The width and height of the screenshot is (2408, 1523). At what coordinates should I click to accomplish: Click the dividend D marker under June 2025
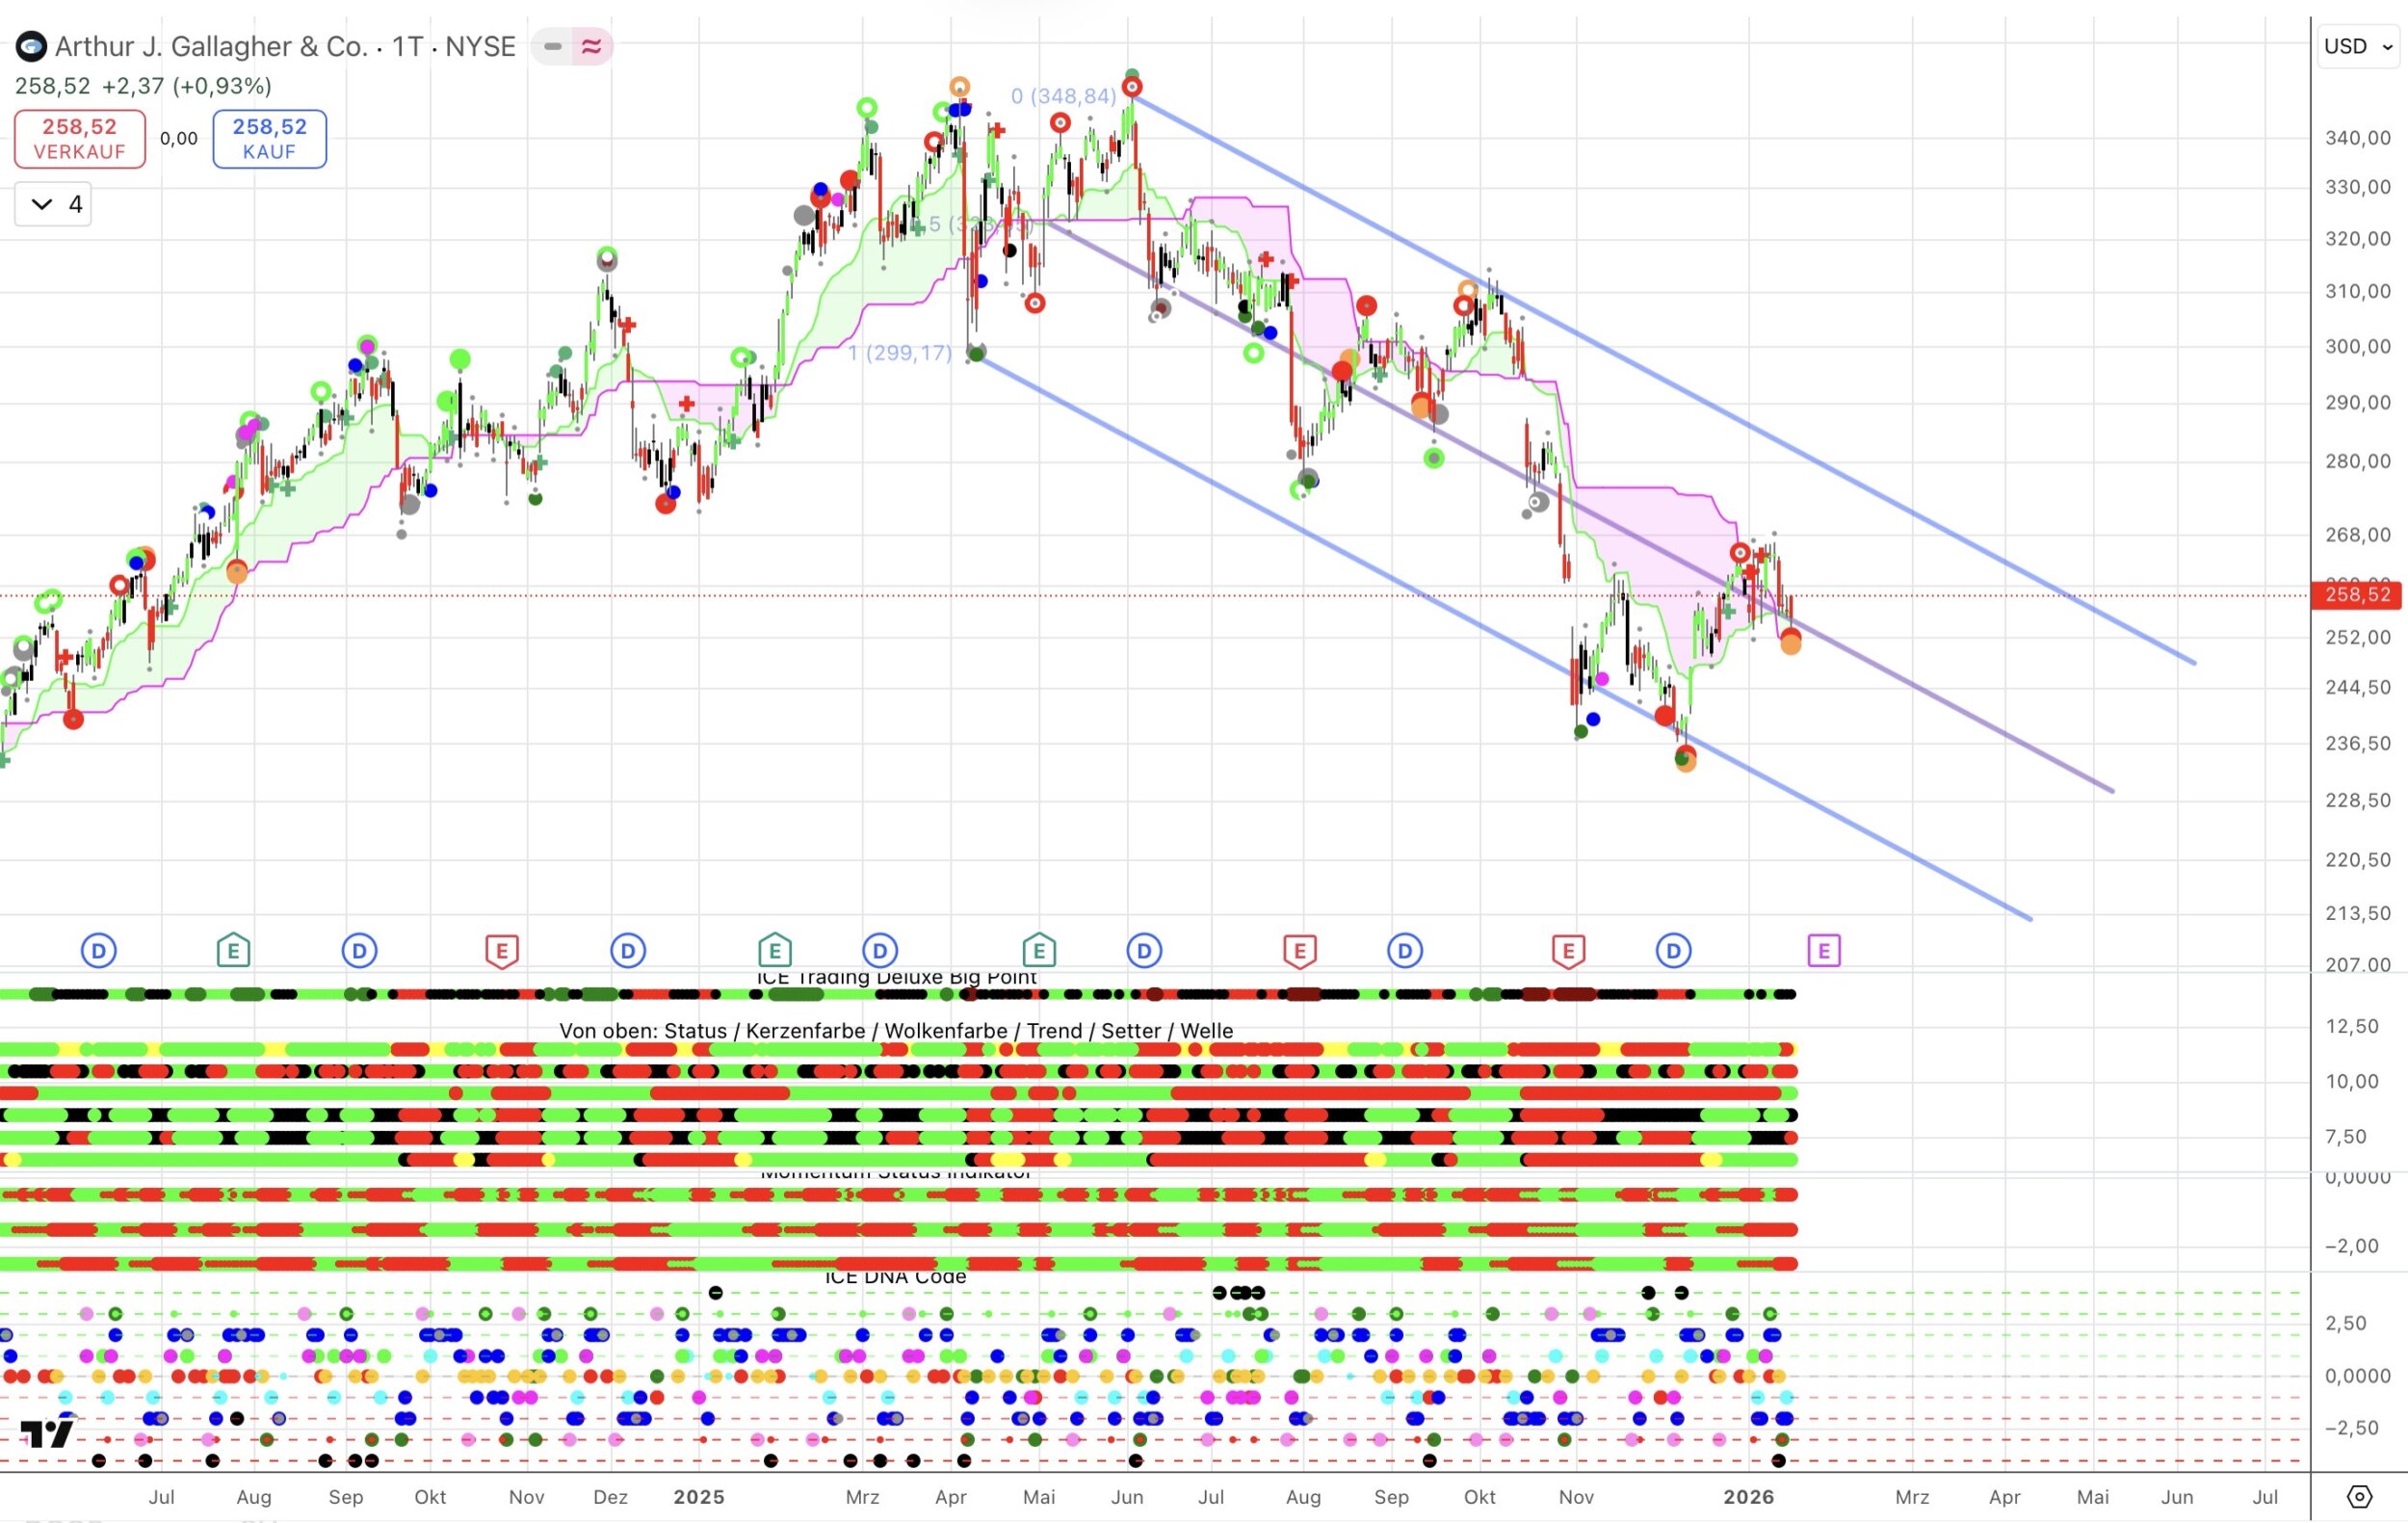tap(1144, 950)
